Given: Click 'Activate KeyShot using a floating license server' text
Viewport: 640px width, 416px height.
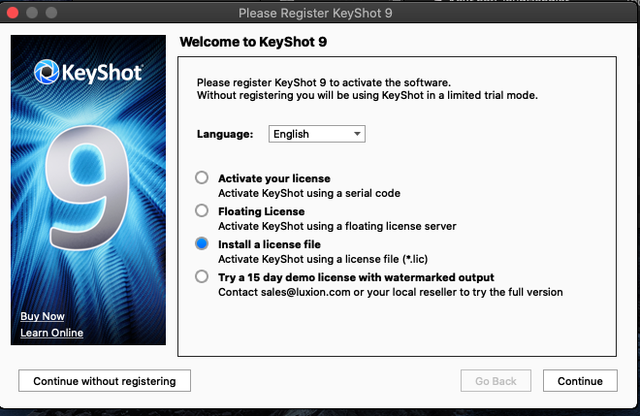Looking at the screenshot, I should (x=337, y=226).
